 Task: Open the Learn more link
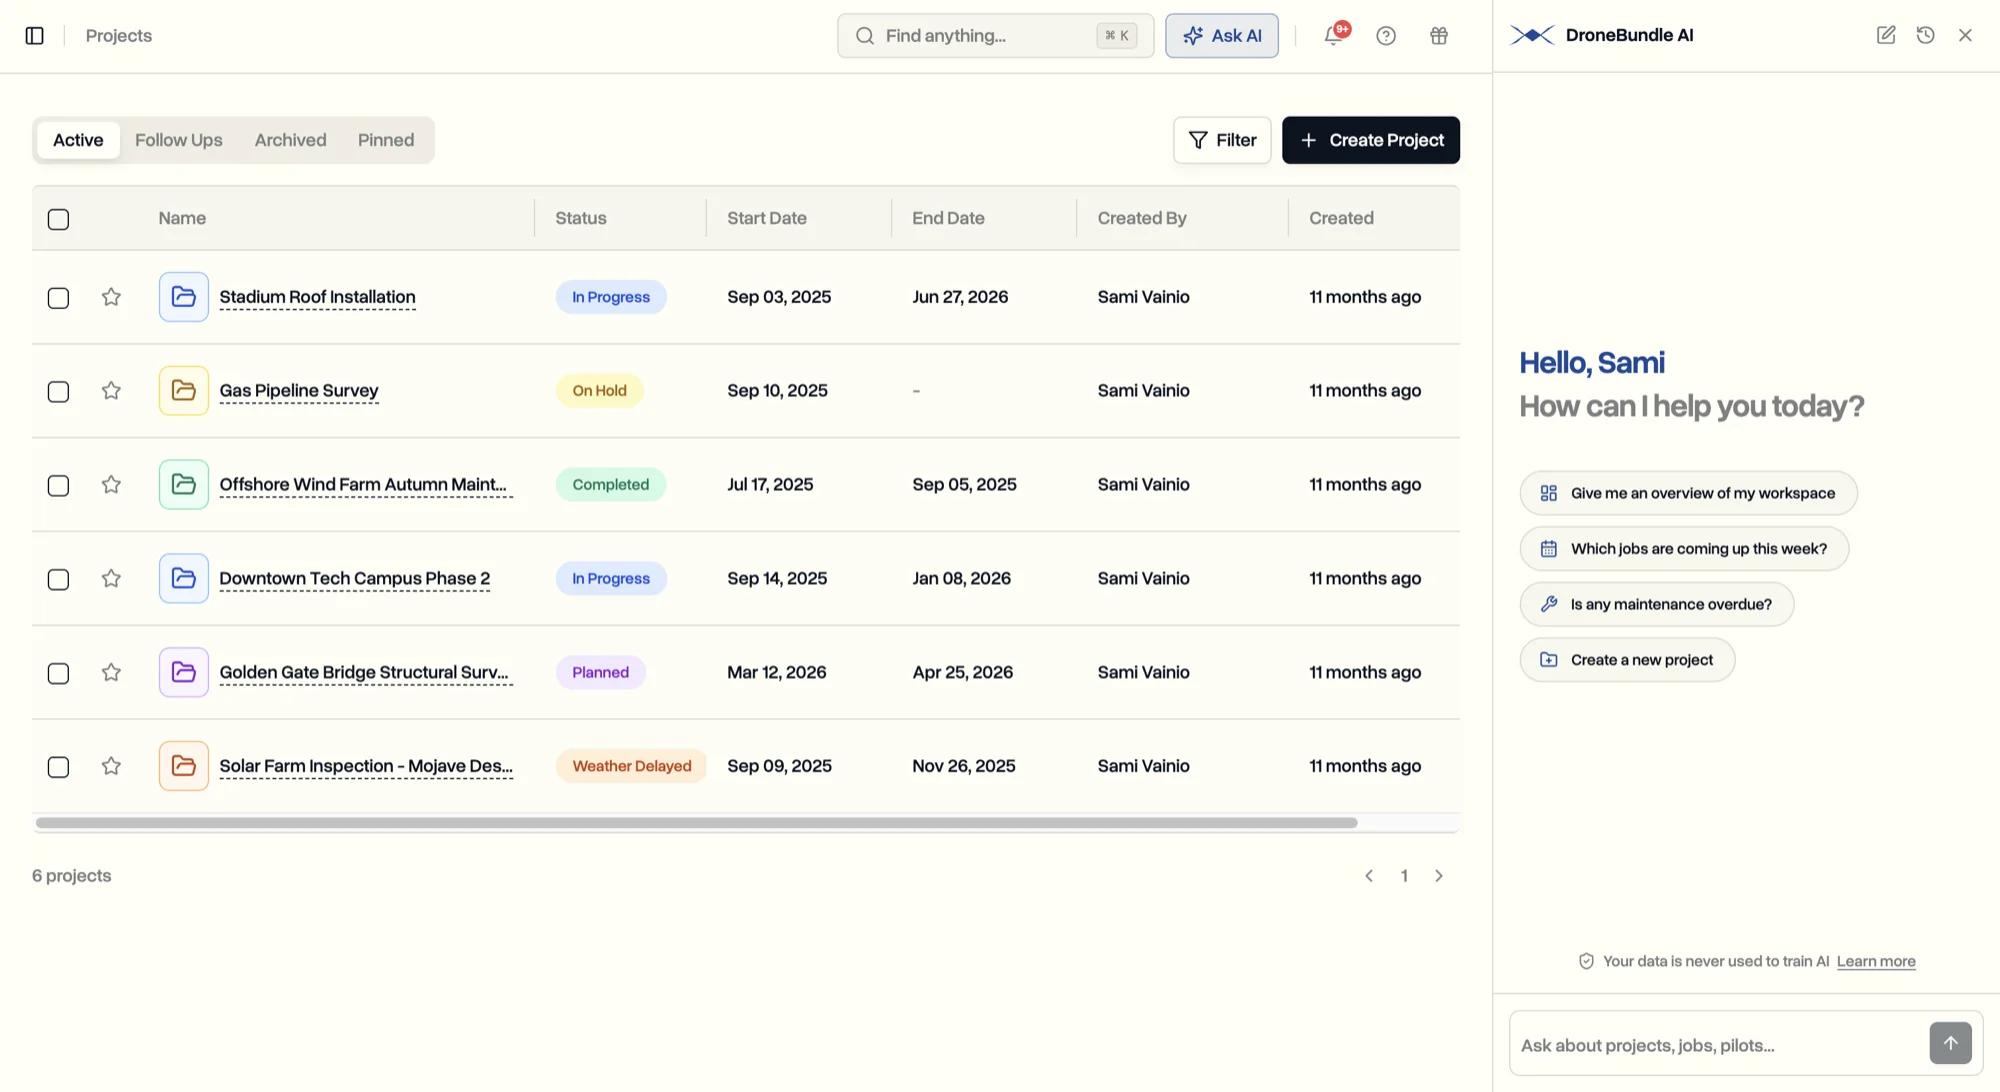(1876, 962)
